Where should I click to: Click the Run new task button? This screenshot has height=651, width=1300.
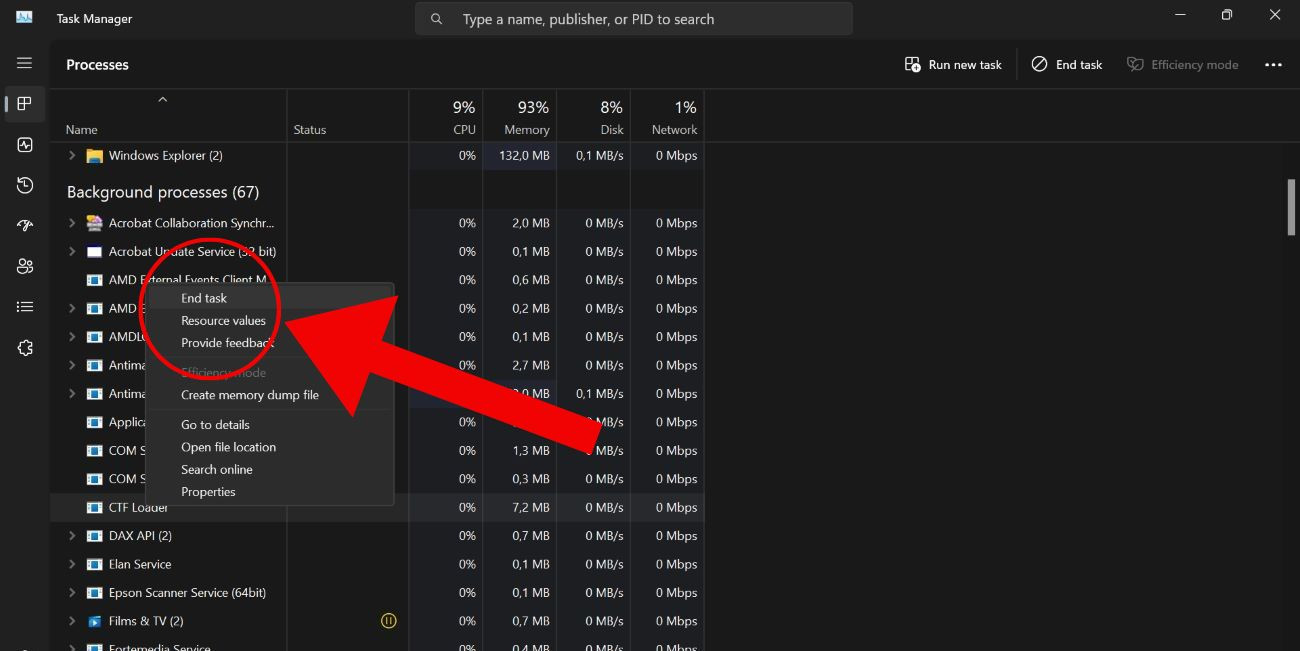click(x=951, y=64)
